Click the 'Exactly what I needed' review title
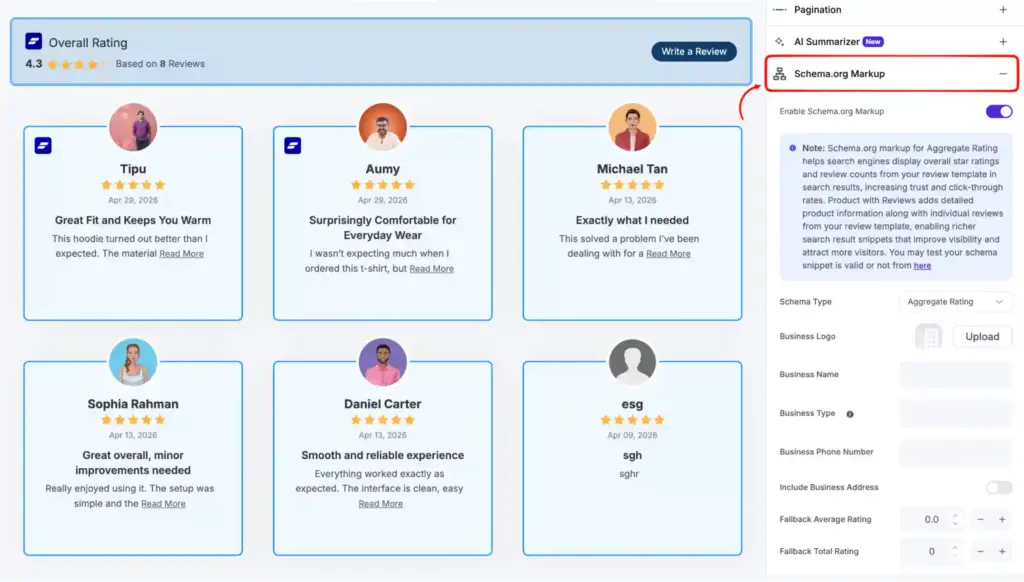1024x582 pixels. 632,220
